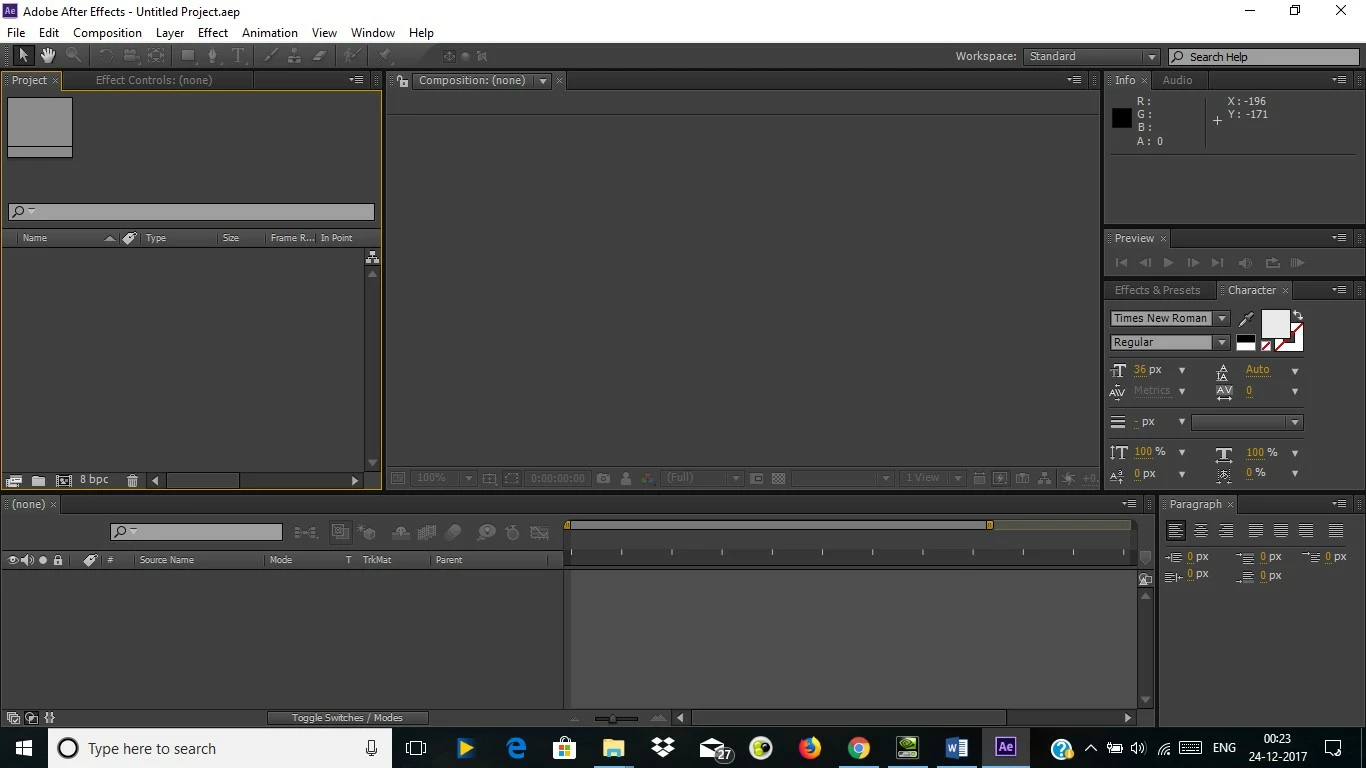Open the Layer menu
This screenshot has width=1366, height=768.
(x=170, y=33)
